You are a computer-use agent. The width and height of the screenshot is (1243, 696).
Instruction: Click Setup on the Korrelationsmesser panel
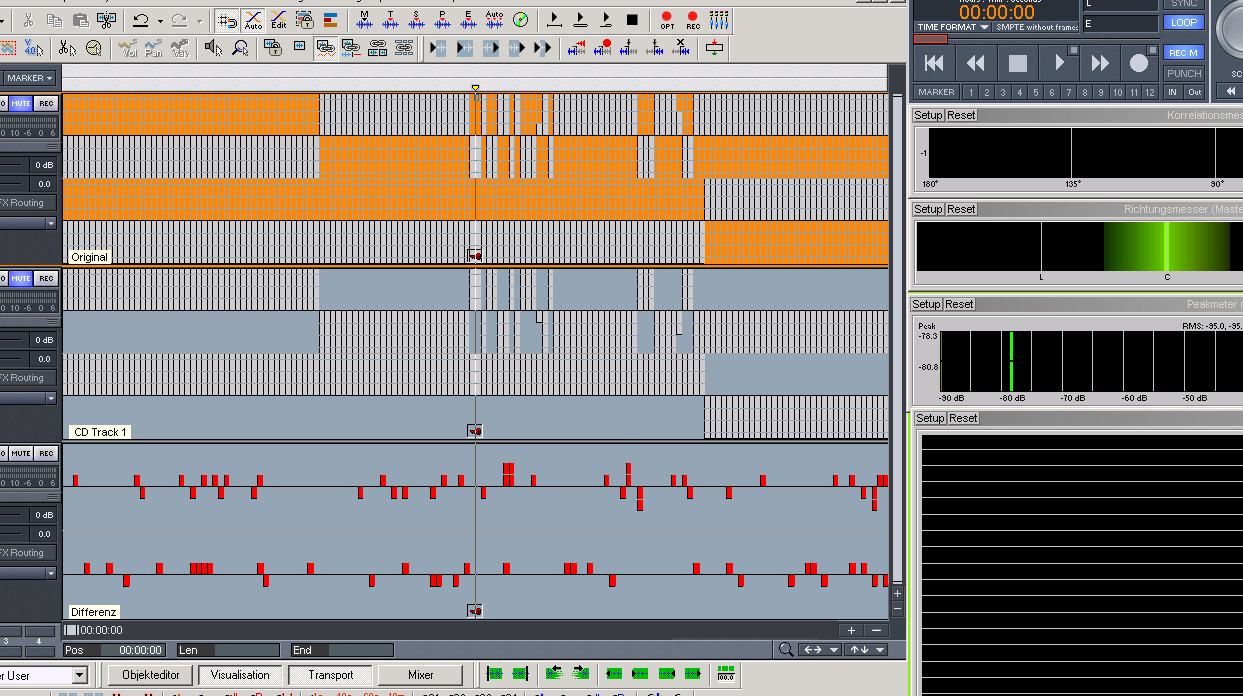tap(928, 115)
